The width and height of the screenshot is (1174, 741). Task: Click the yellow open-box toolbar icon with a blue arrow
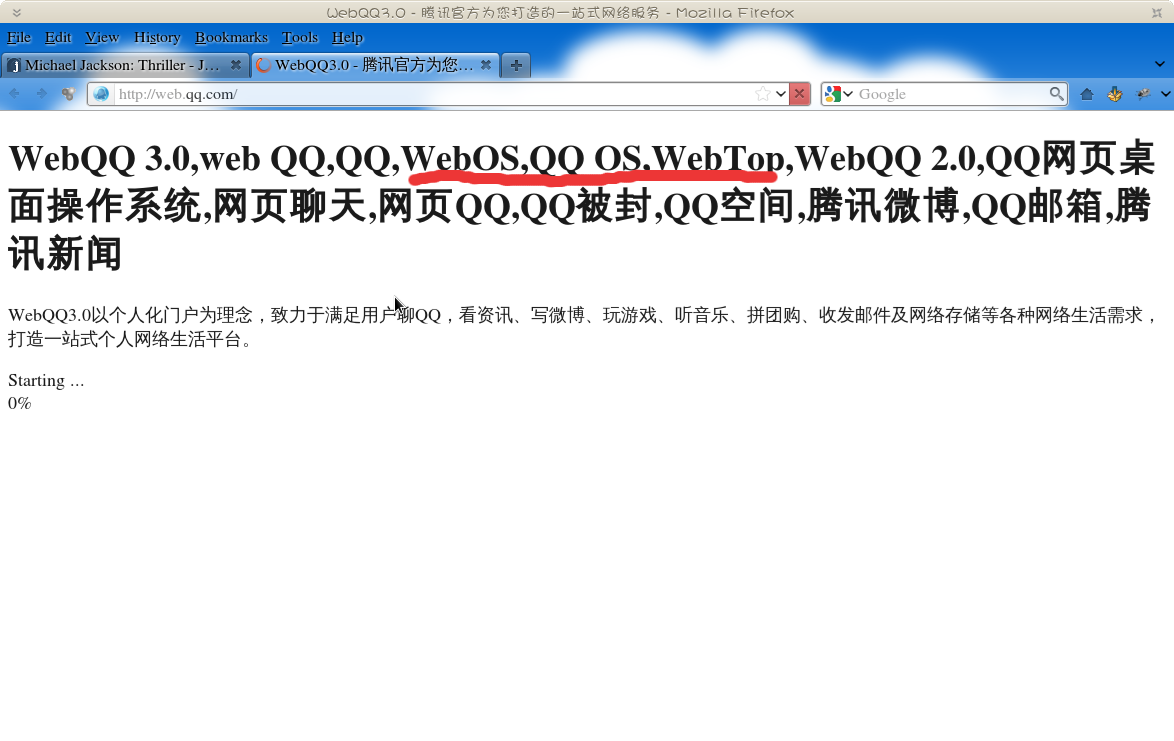[x=1115, y=94]
